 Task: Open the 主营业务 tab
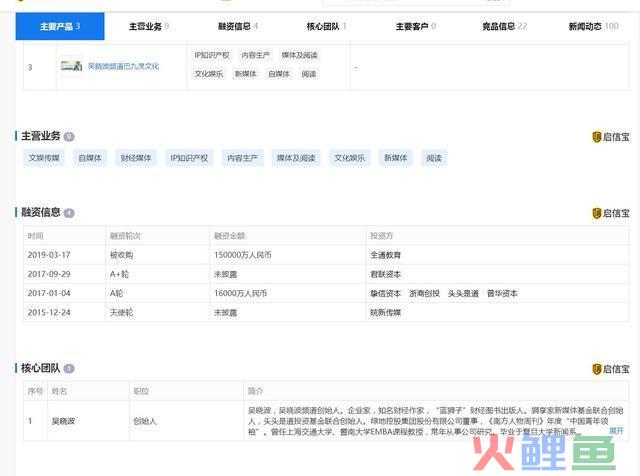click(149, 27)
